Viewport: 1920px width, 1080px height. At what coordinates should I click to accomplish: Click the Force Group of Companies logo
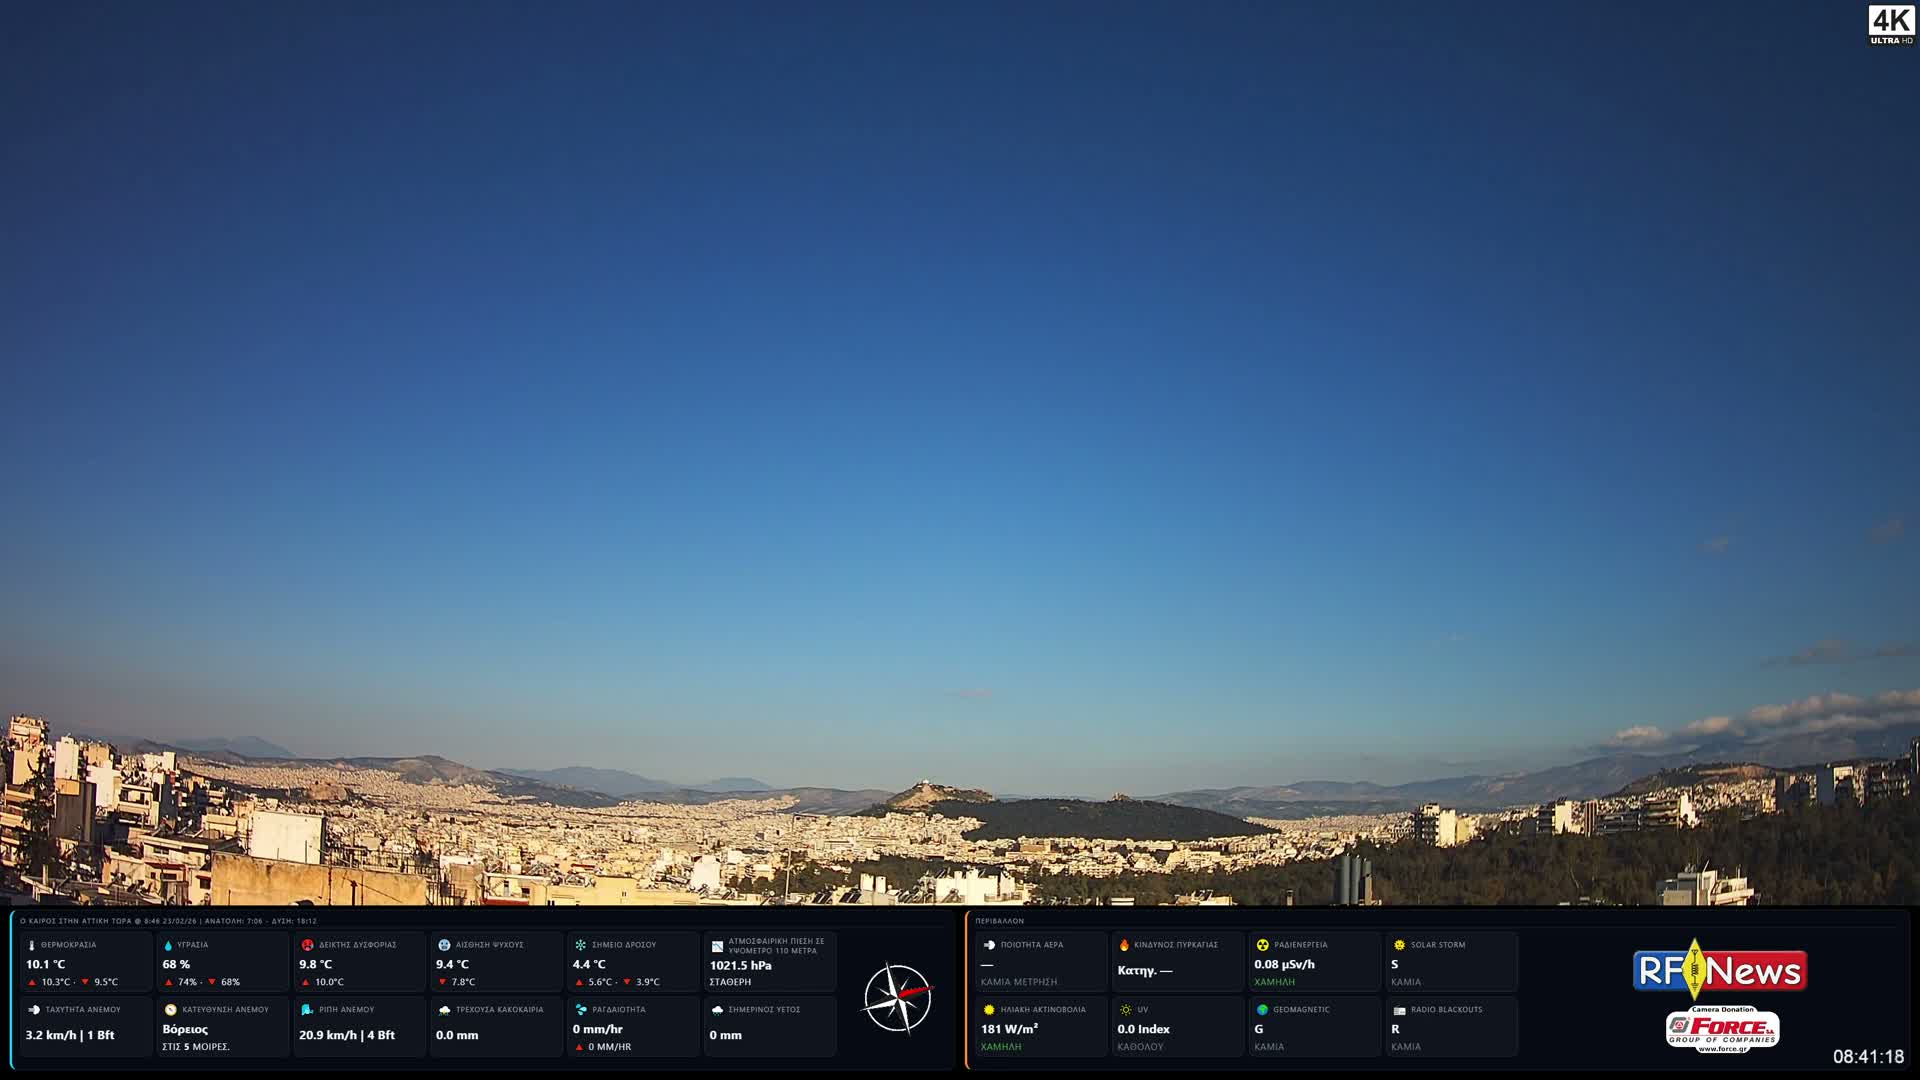(1722, 1030)
